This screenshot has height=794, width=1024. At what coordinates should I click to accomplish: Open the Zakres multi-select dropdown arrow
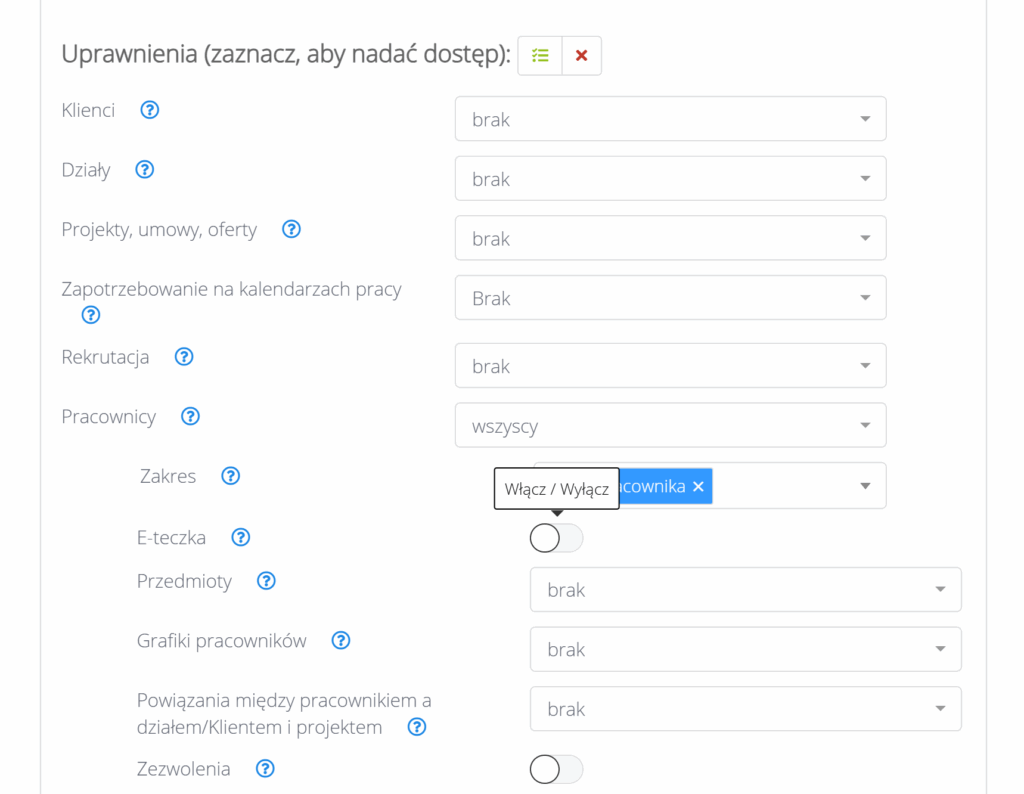coord(864,486)
